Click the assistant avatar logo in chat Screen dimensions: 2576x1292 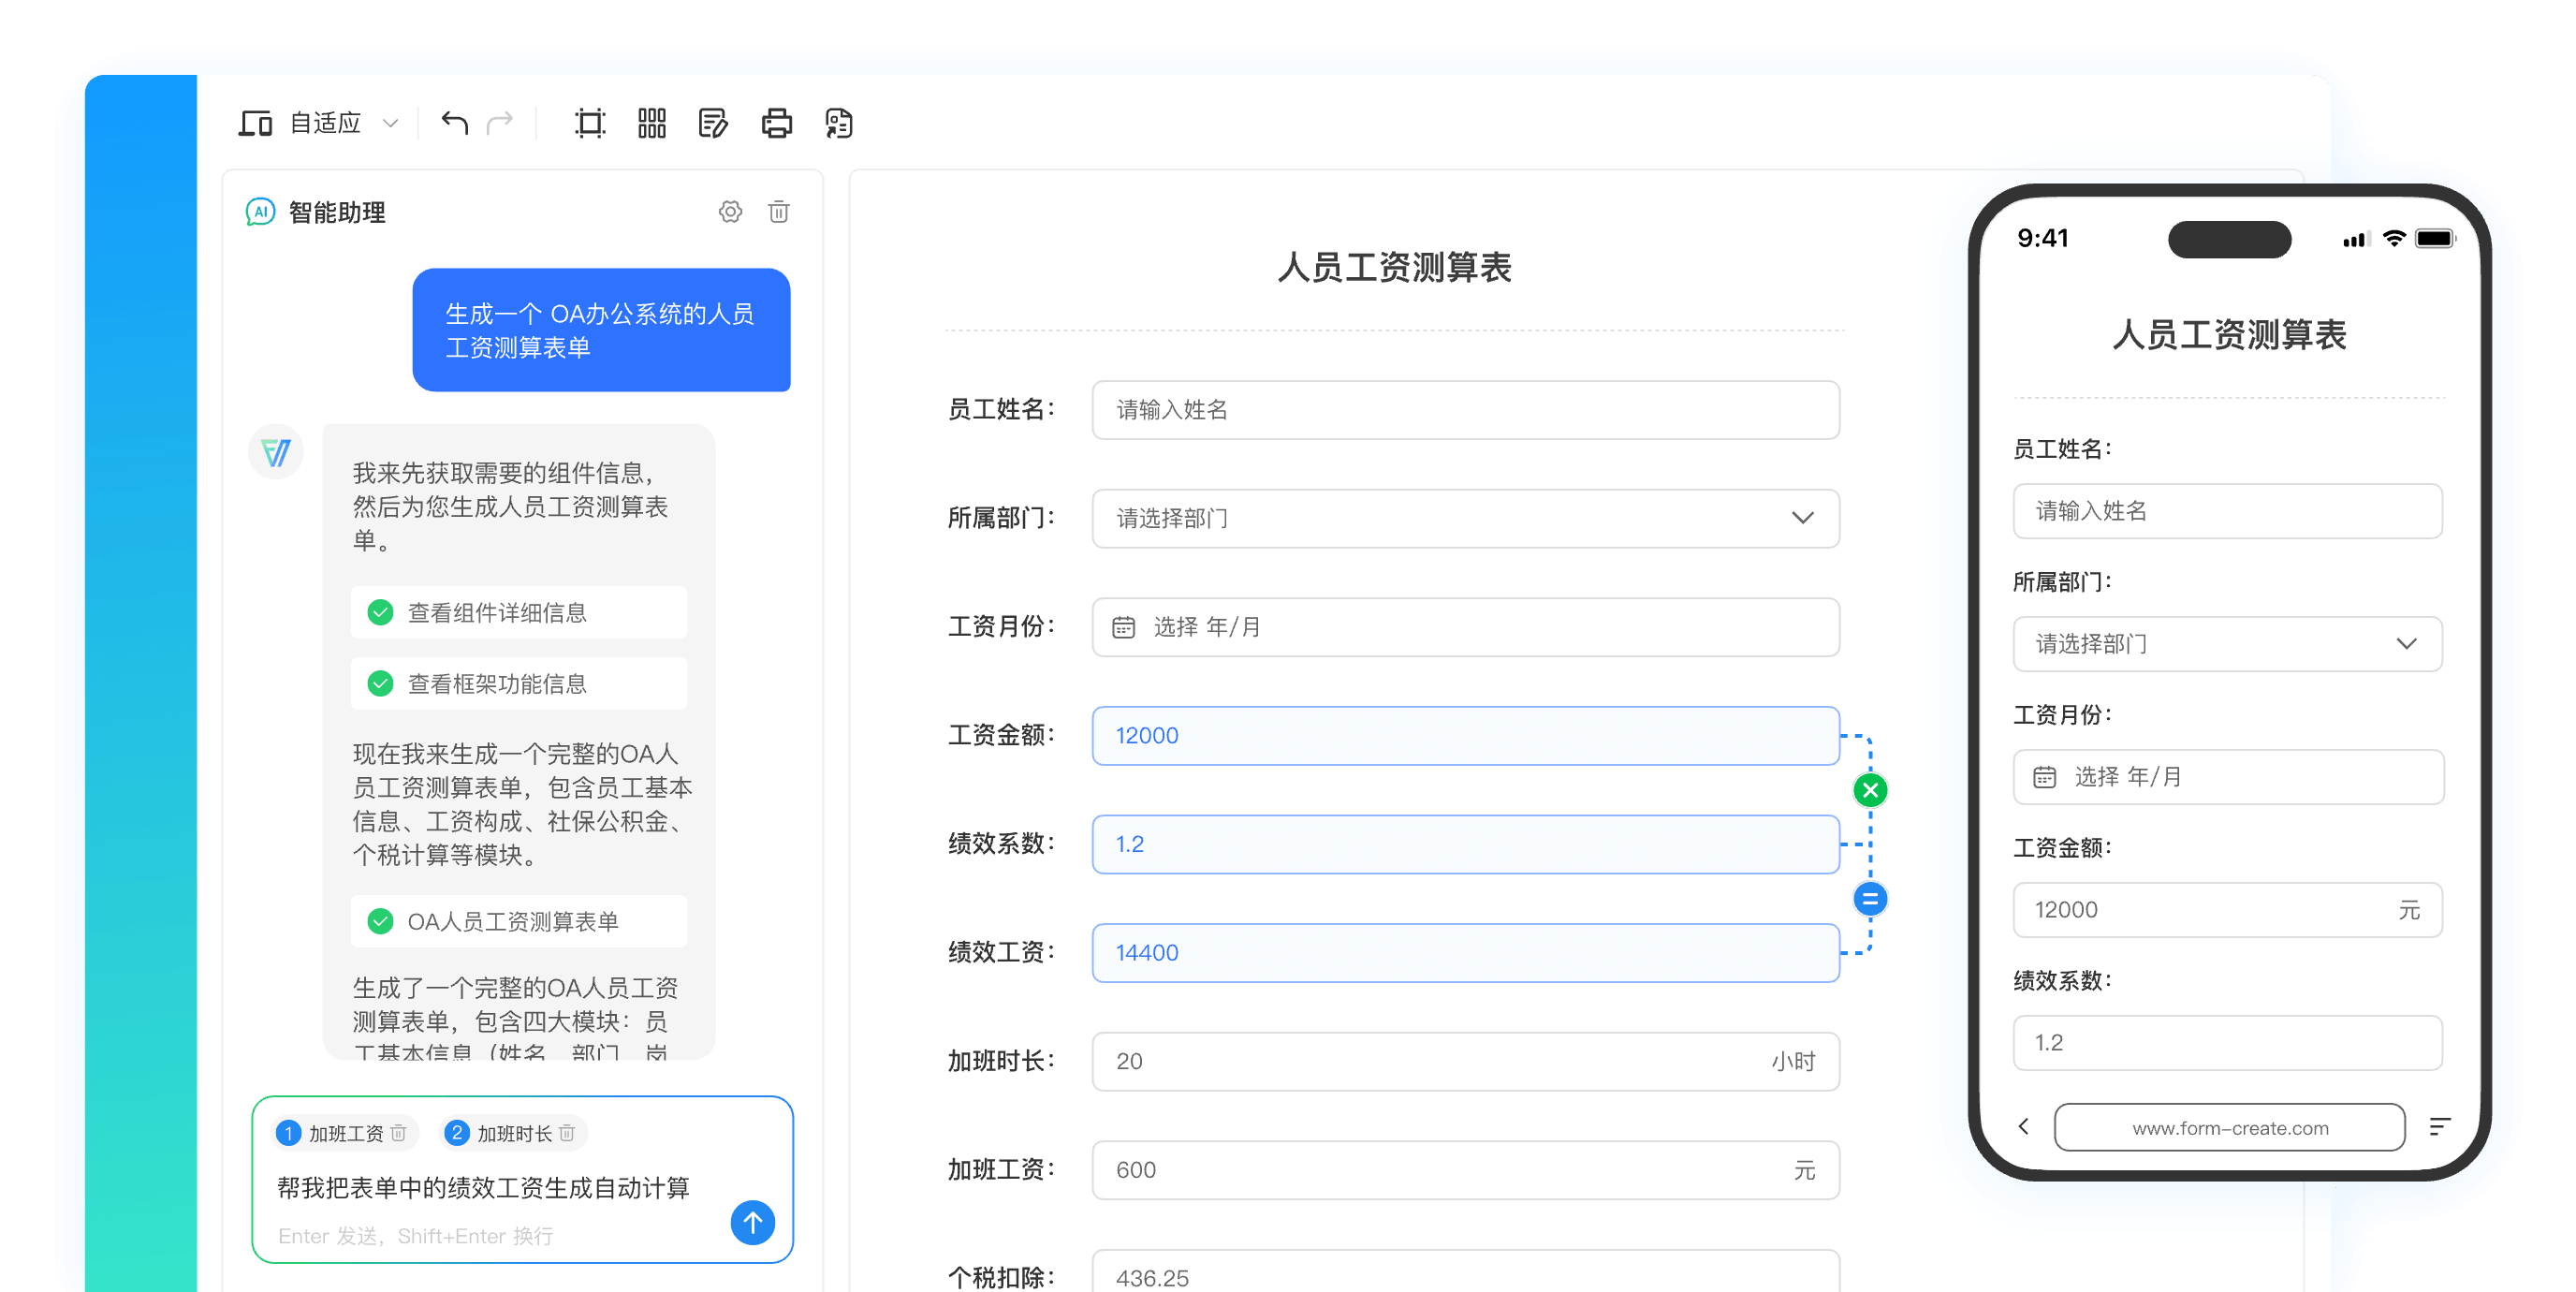pos(276,452)
